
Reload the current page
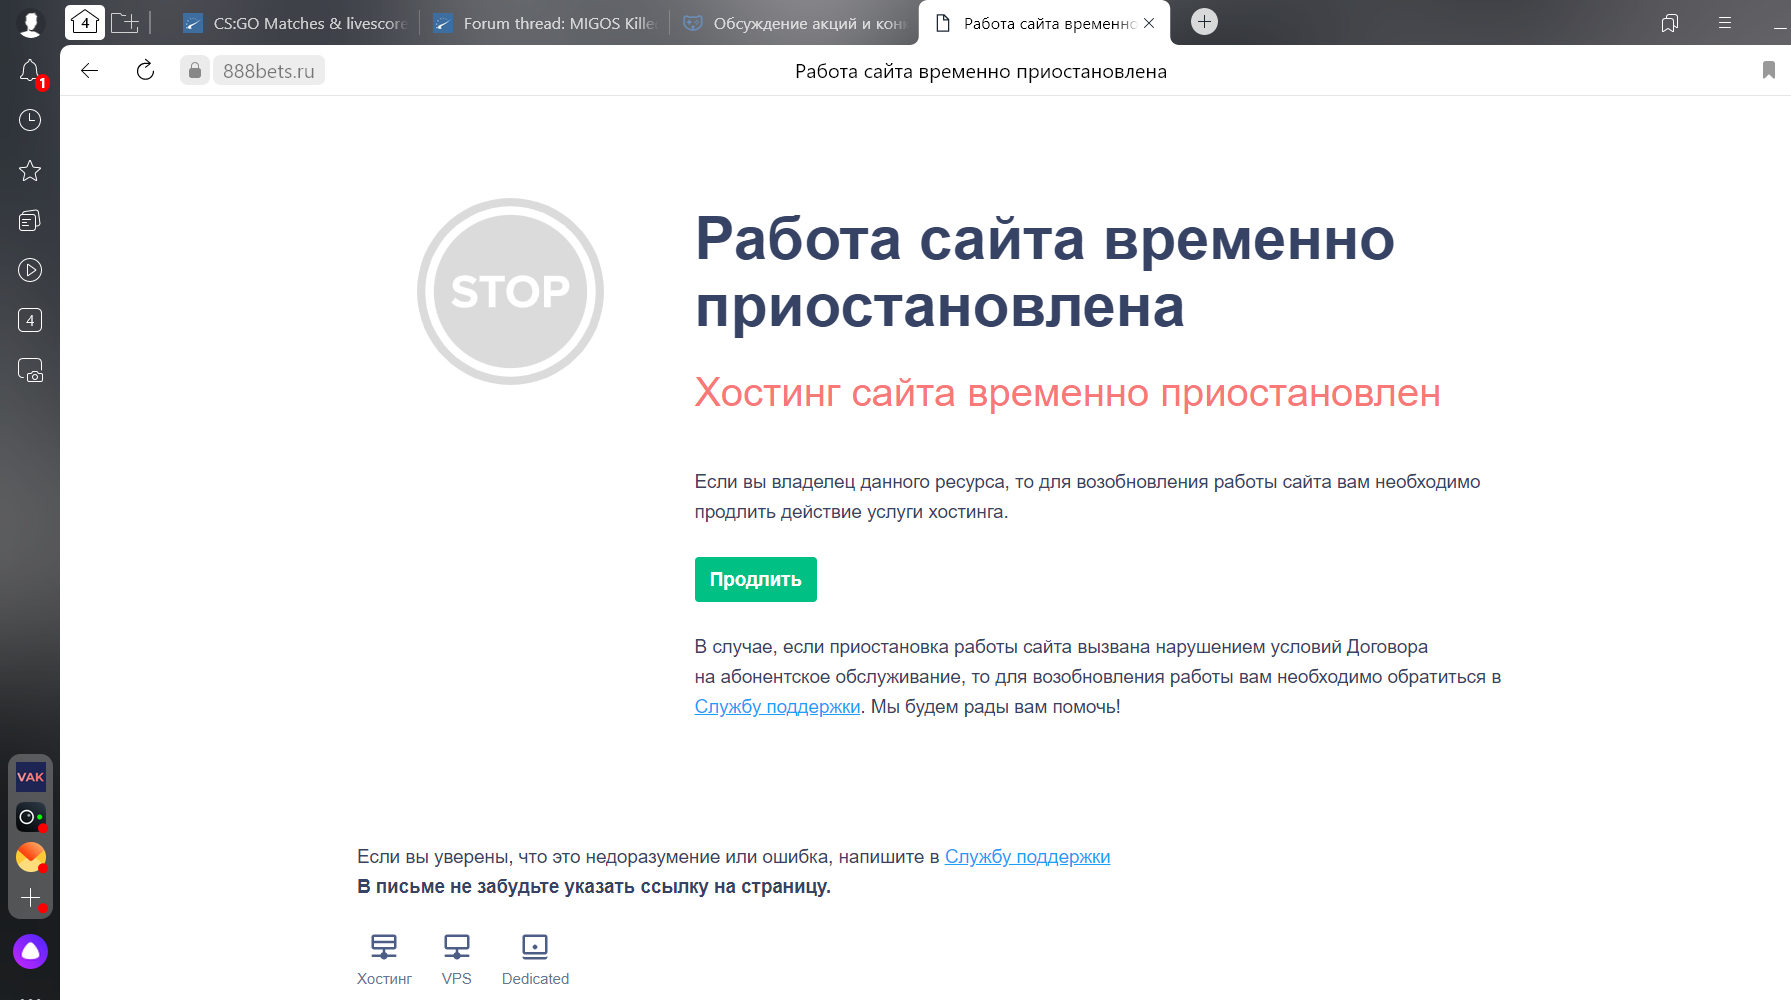(x=145, y=70)
